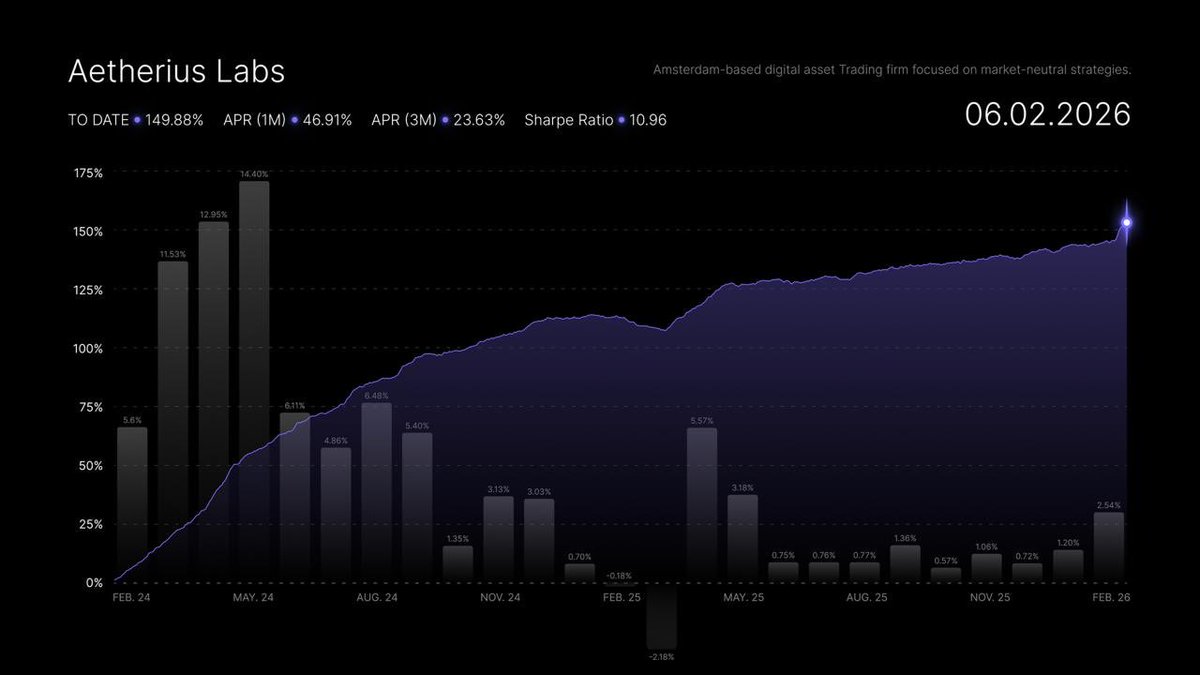Select the FEB. 24 axis label
The image size is (1200, 675).
[x=133, y=597]
